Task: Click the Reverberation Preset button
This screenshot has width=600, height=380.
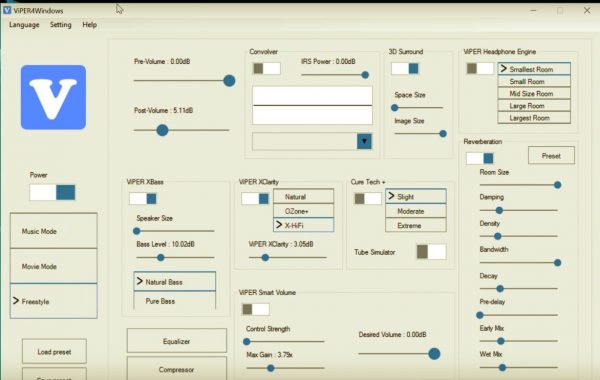Action: 551,155
